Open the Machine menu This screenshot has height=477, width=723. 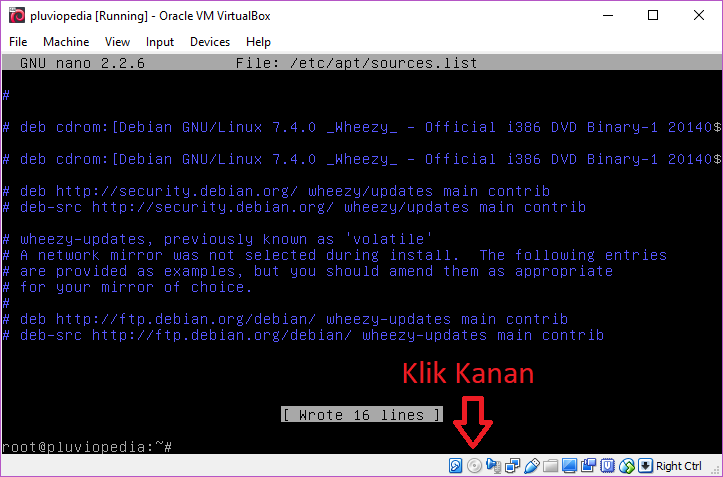click(x=66, y=42)
